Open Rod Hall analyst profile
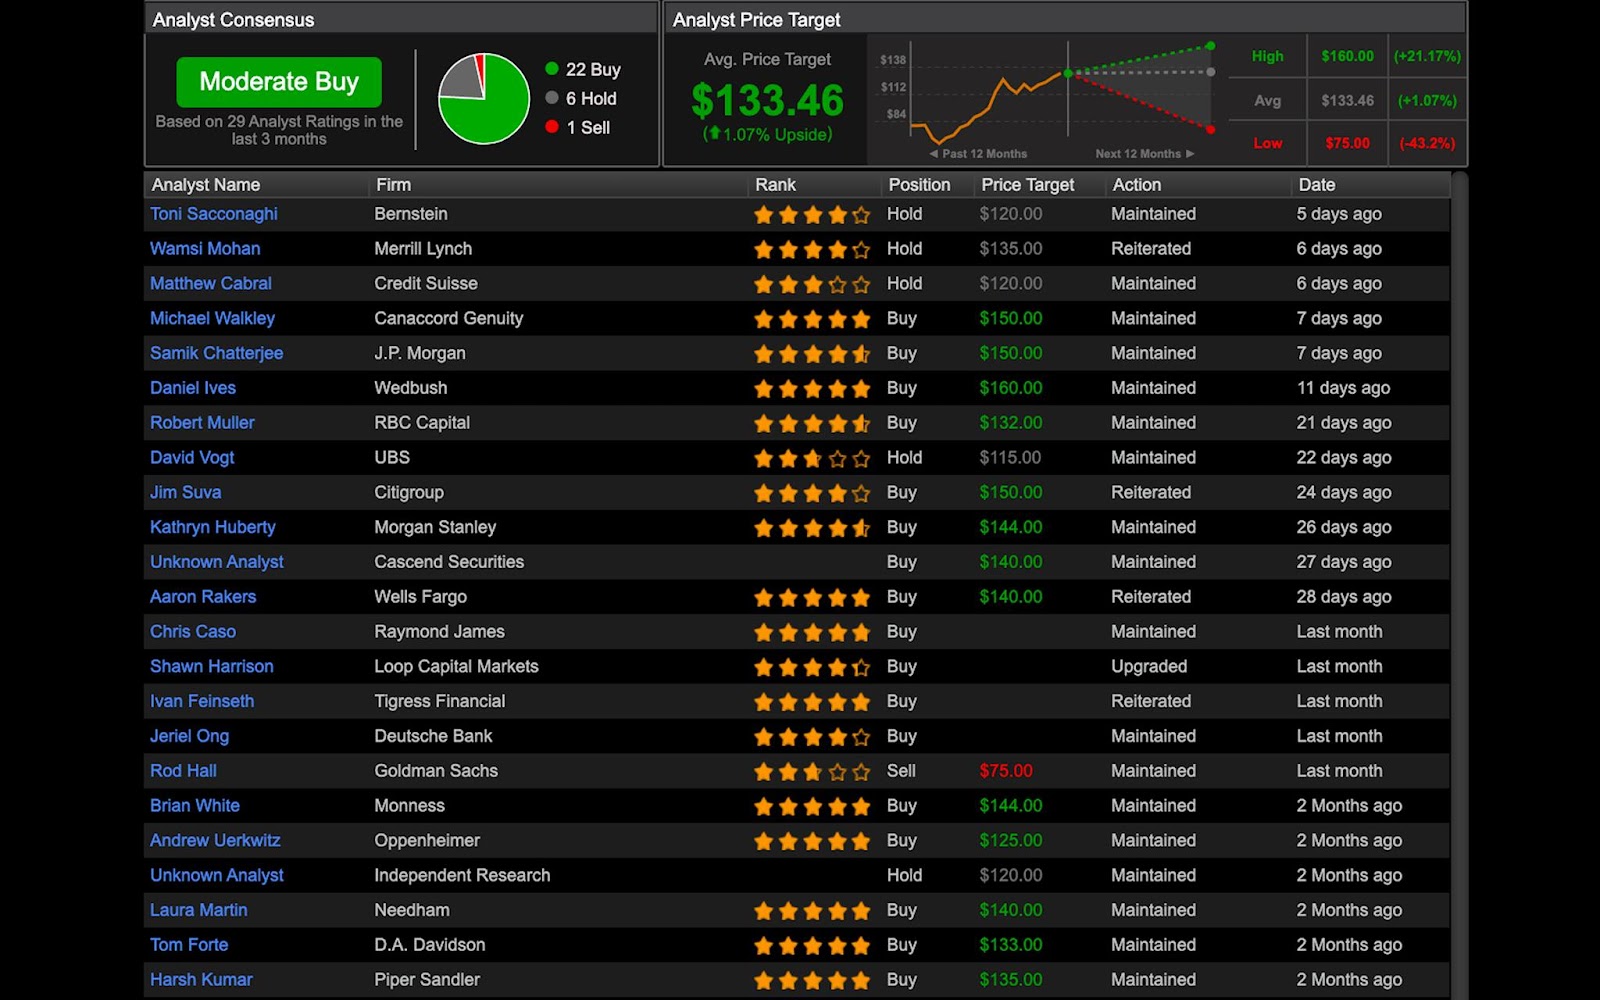The height and width of the screenshot is (1000, 1600). 183,771
